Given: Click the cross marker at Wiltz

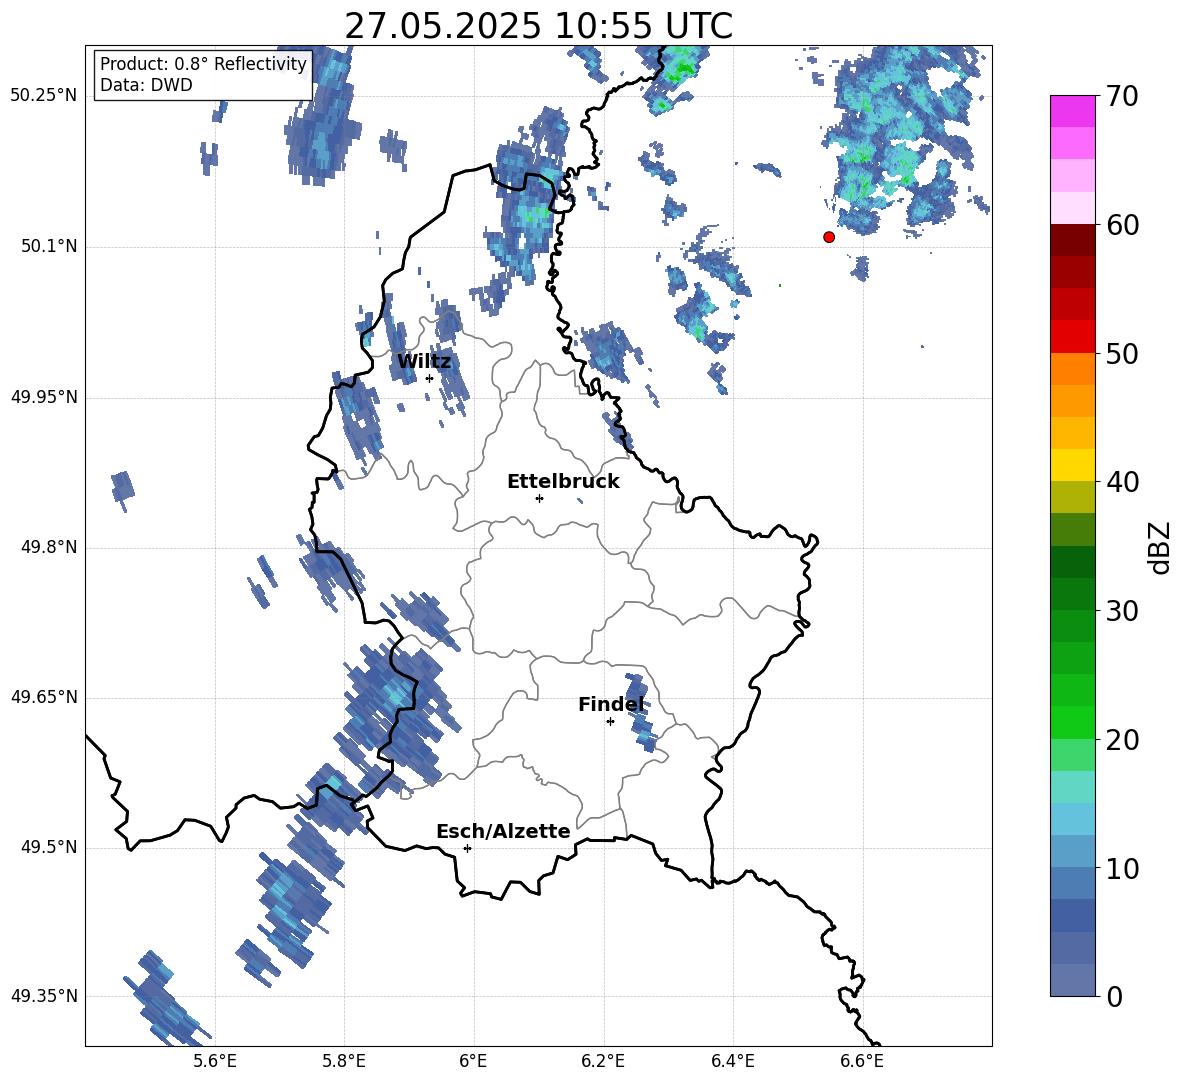Looking at the screenshot, I should (x=429, y=378).
